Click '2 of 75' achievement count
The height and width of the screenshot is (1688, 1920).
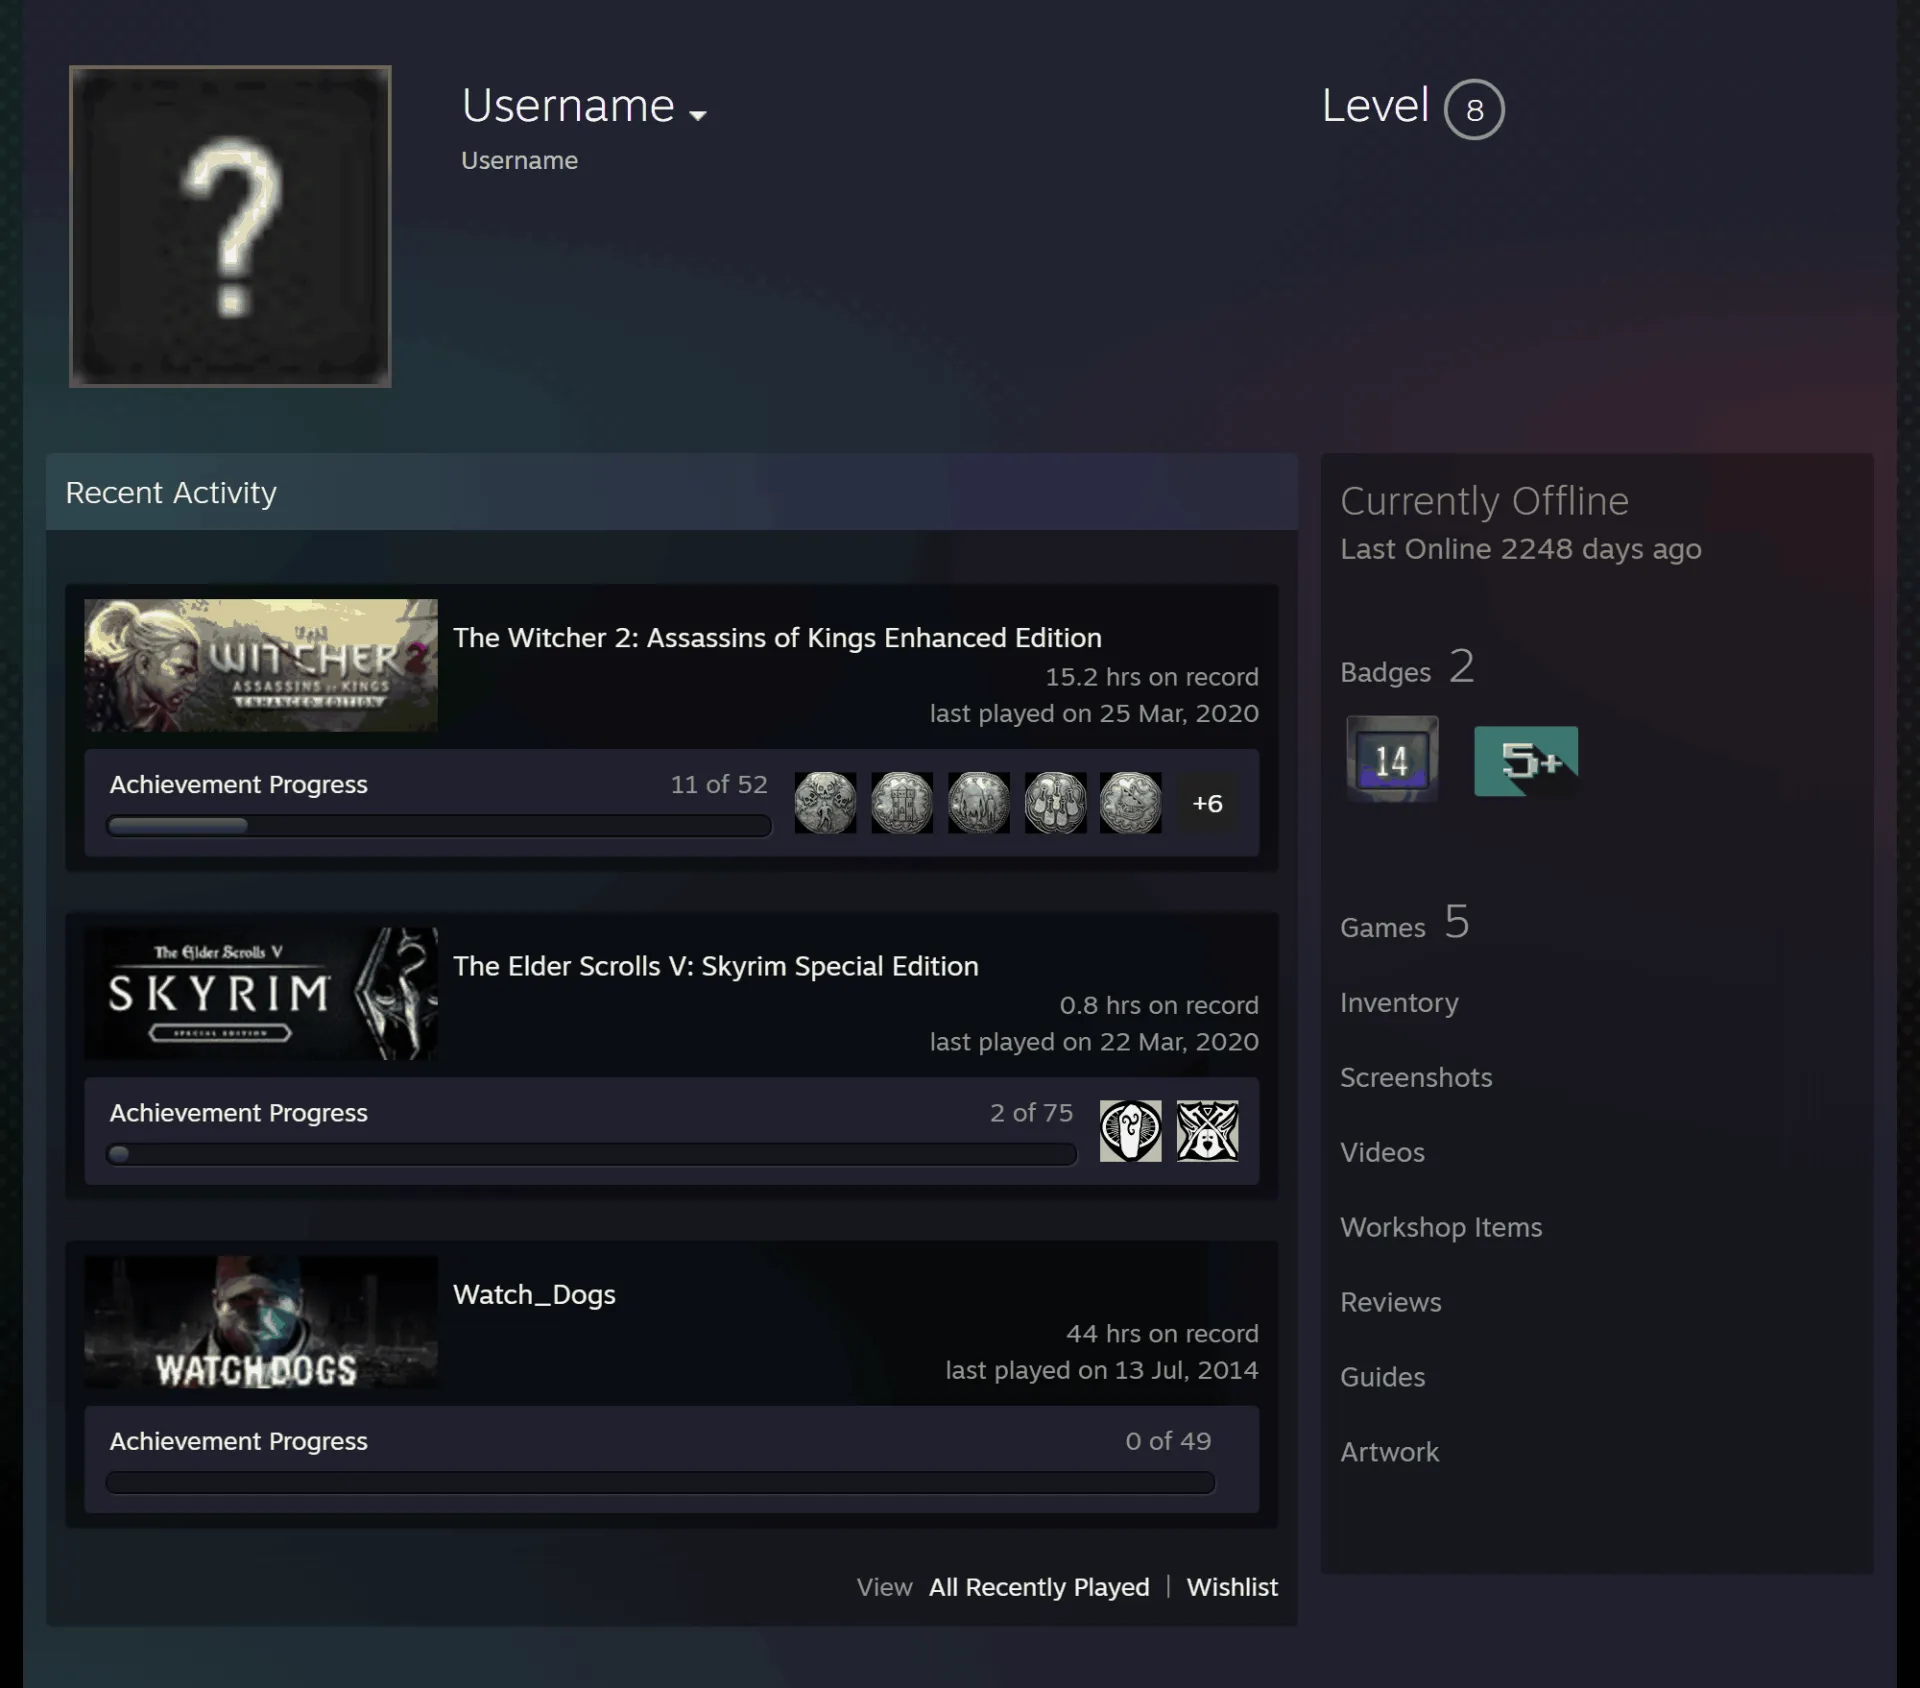pos(1031,1113)
